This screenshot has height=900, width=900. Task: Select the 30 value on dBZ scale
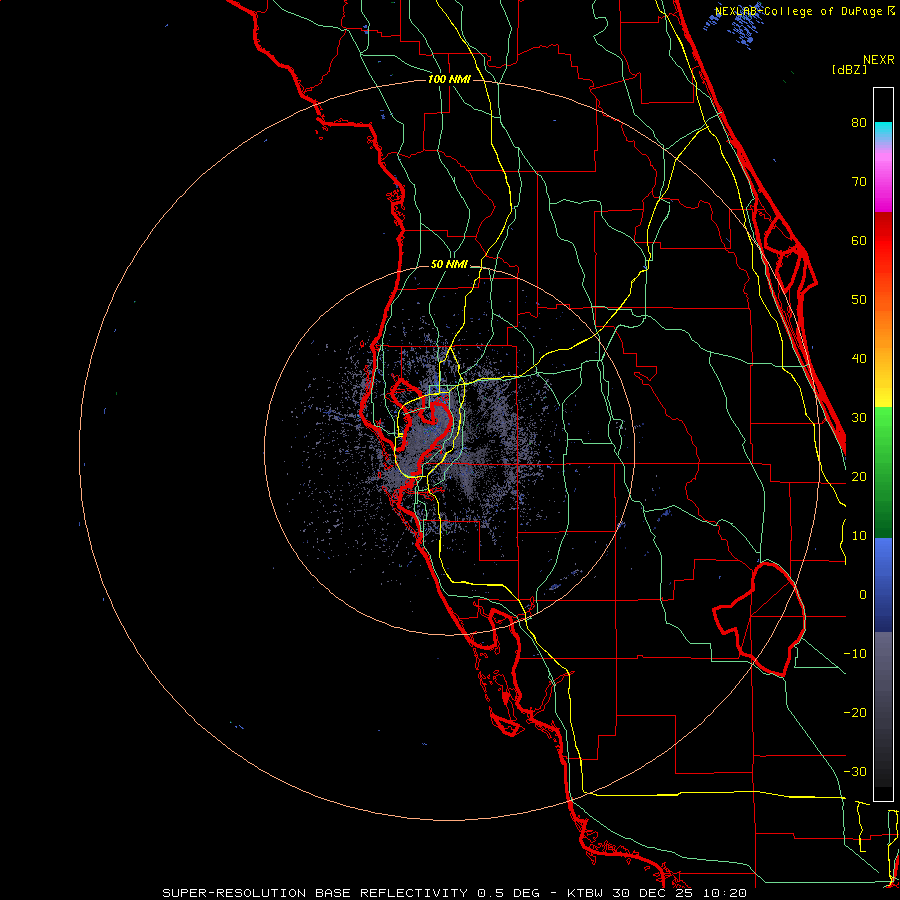pos(859,418)
